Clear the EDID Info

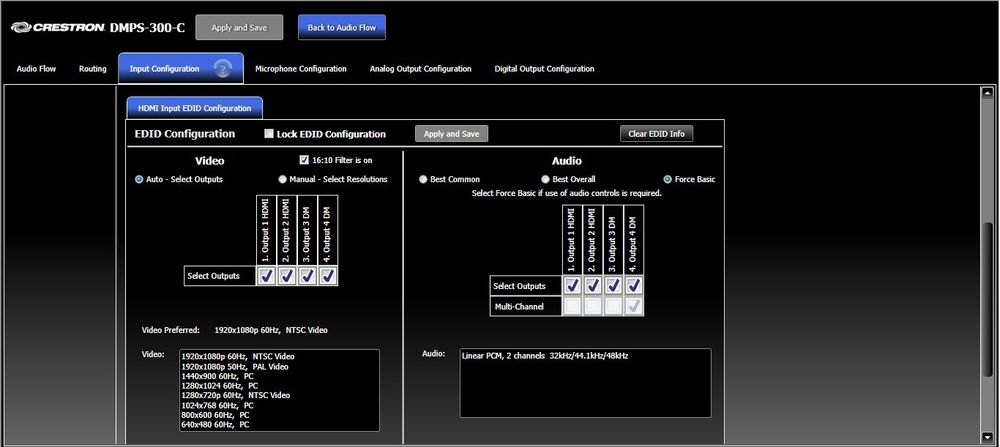pos(656,134)
